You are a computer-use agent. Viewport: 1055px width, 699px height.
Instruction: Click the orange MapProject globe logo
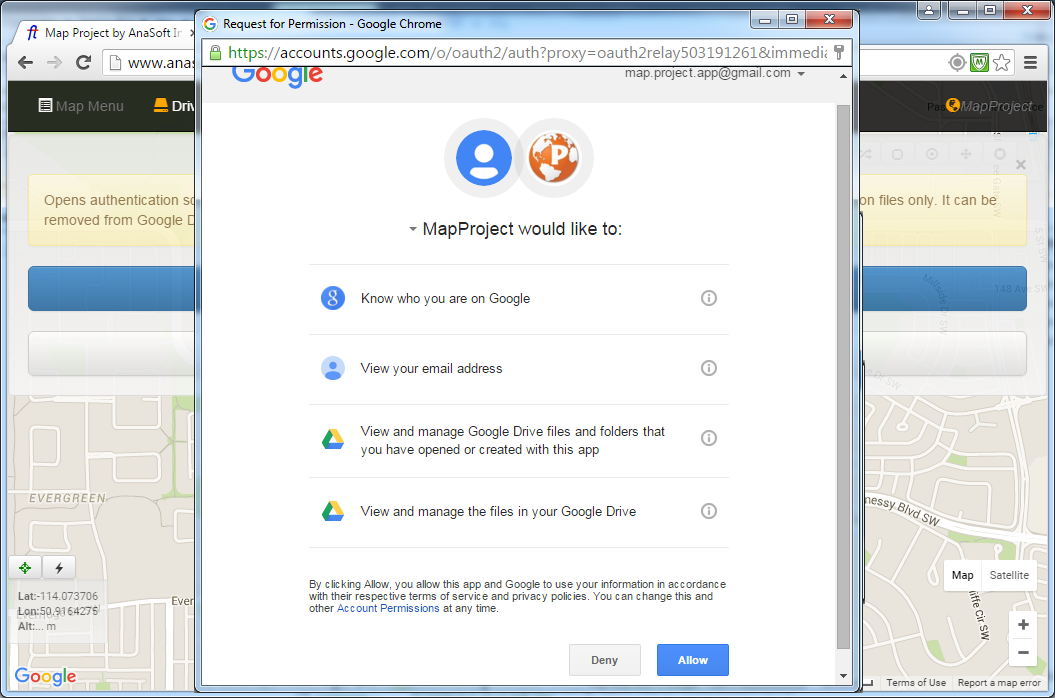tap(554, 158)
